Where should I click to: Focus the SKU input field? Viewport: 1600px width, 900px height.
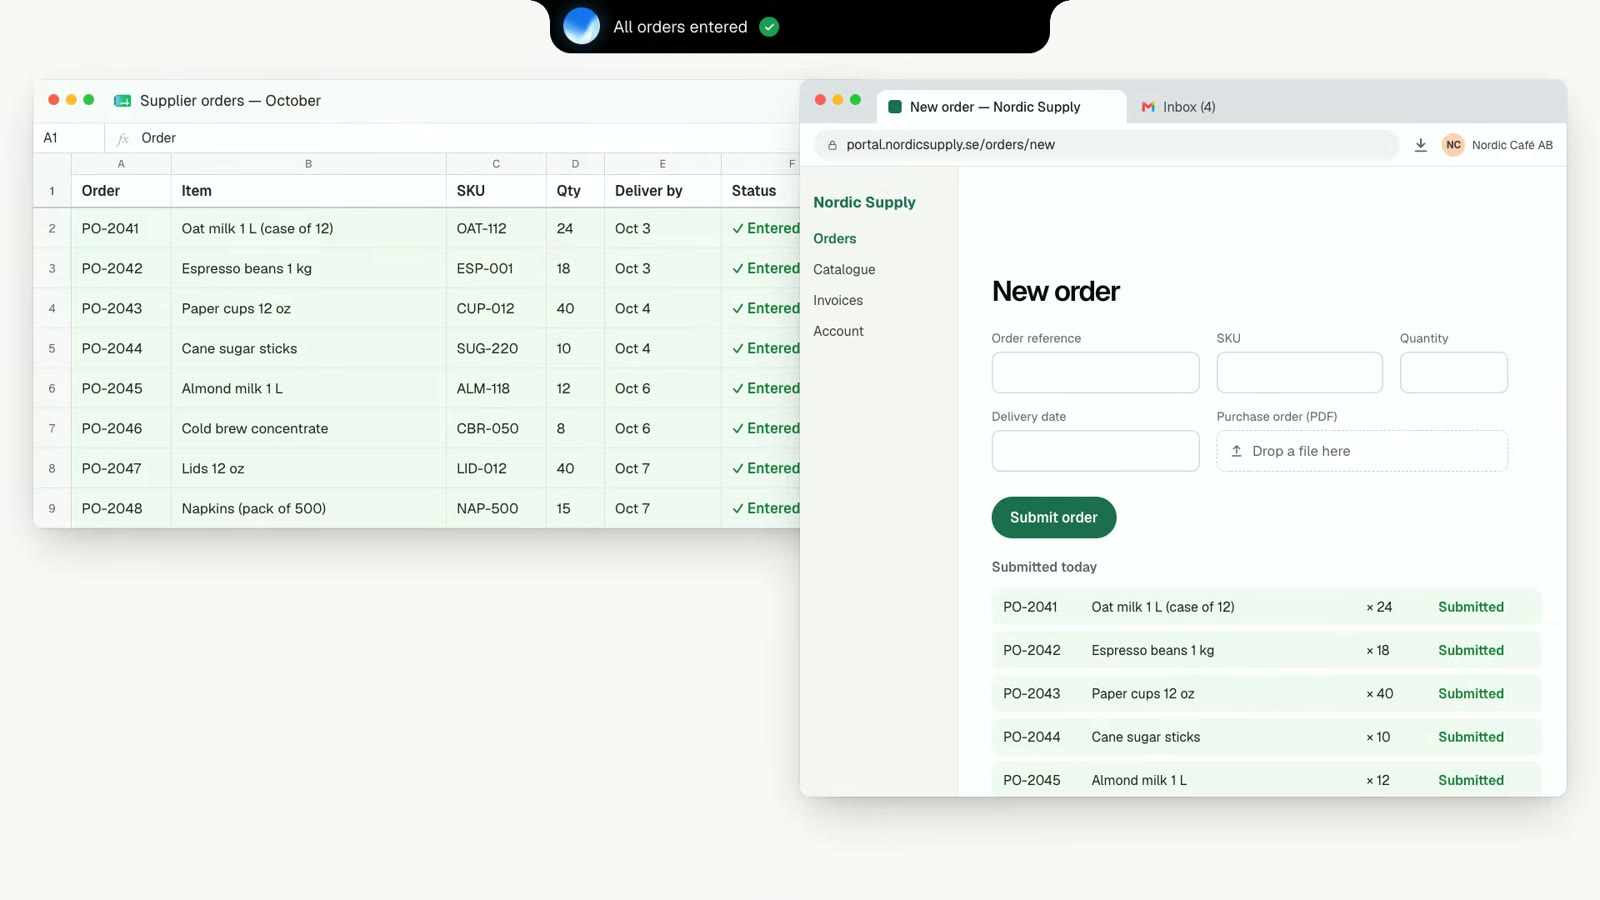[x=1299, y=372]
